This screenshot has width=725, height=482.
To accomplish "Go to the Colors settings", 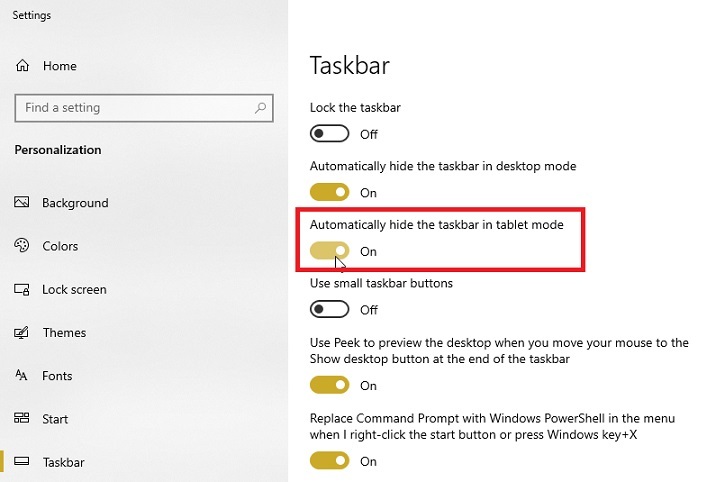I will coord(60,246).
